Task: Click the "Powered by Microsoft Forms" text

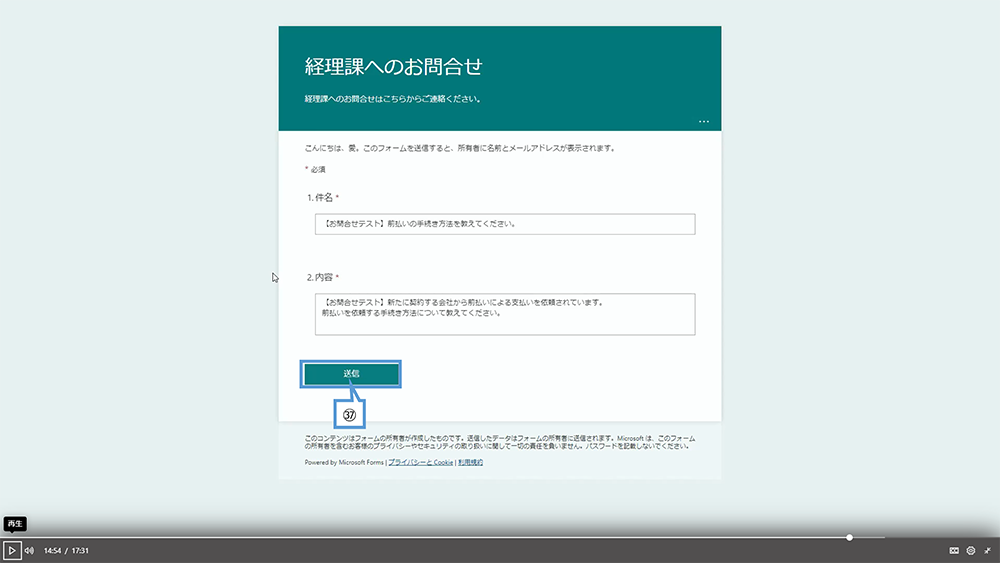Action: (x=344, y=462)
